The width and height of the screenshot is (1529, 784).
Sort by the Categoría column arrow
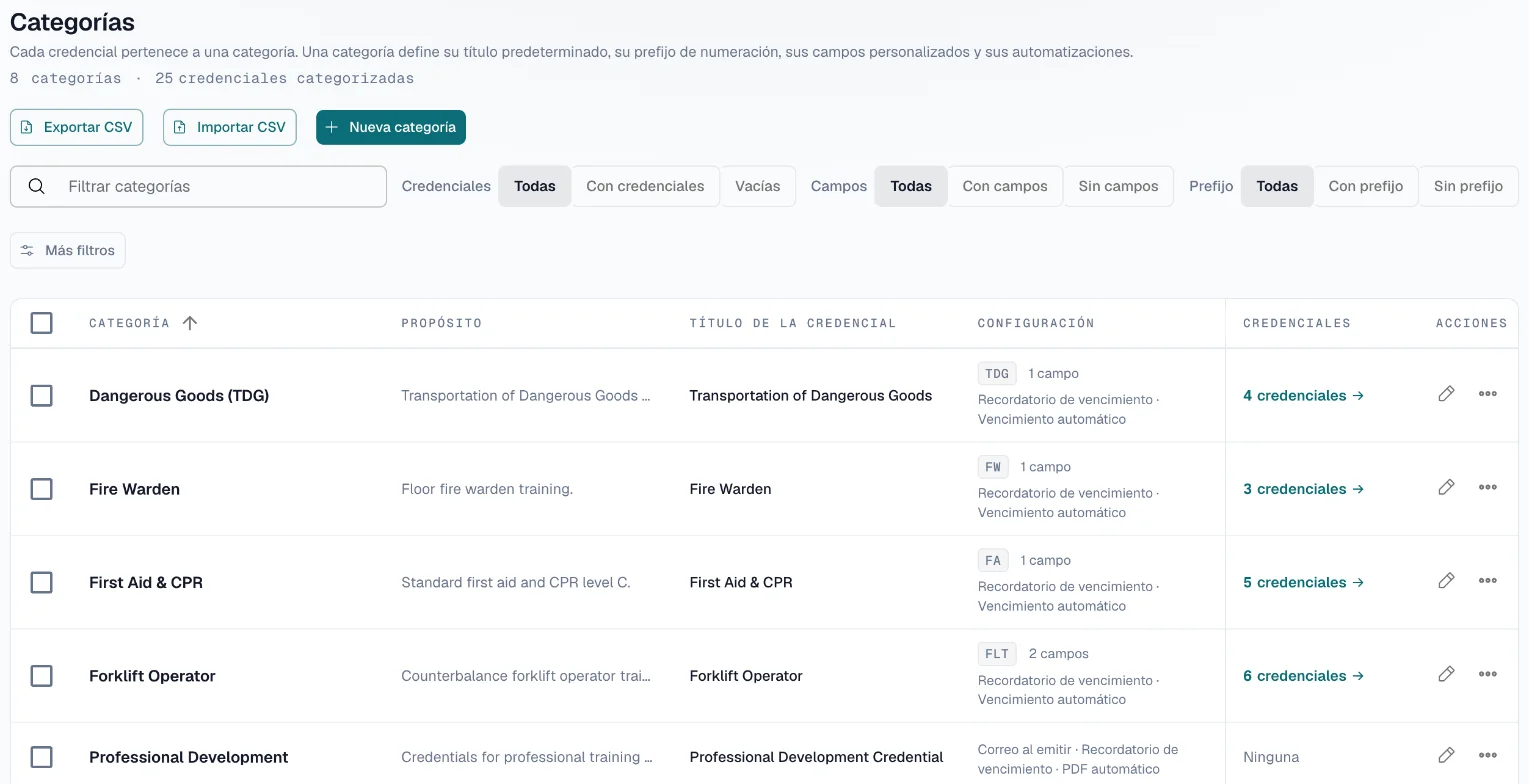coord(190,323)
